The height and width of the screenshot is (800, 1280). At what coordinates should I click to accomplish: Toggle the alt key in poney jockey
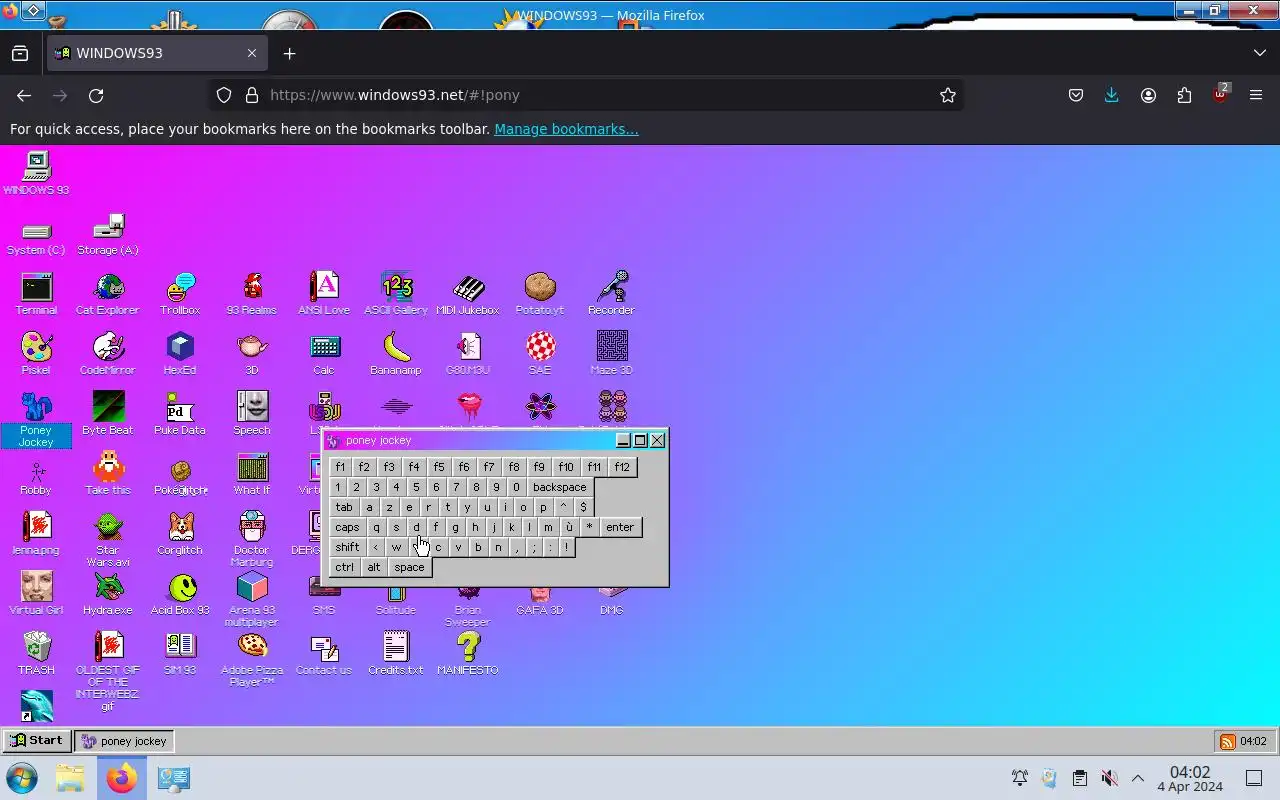click(374, 567)
